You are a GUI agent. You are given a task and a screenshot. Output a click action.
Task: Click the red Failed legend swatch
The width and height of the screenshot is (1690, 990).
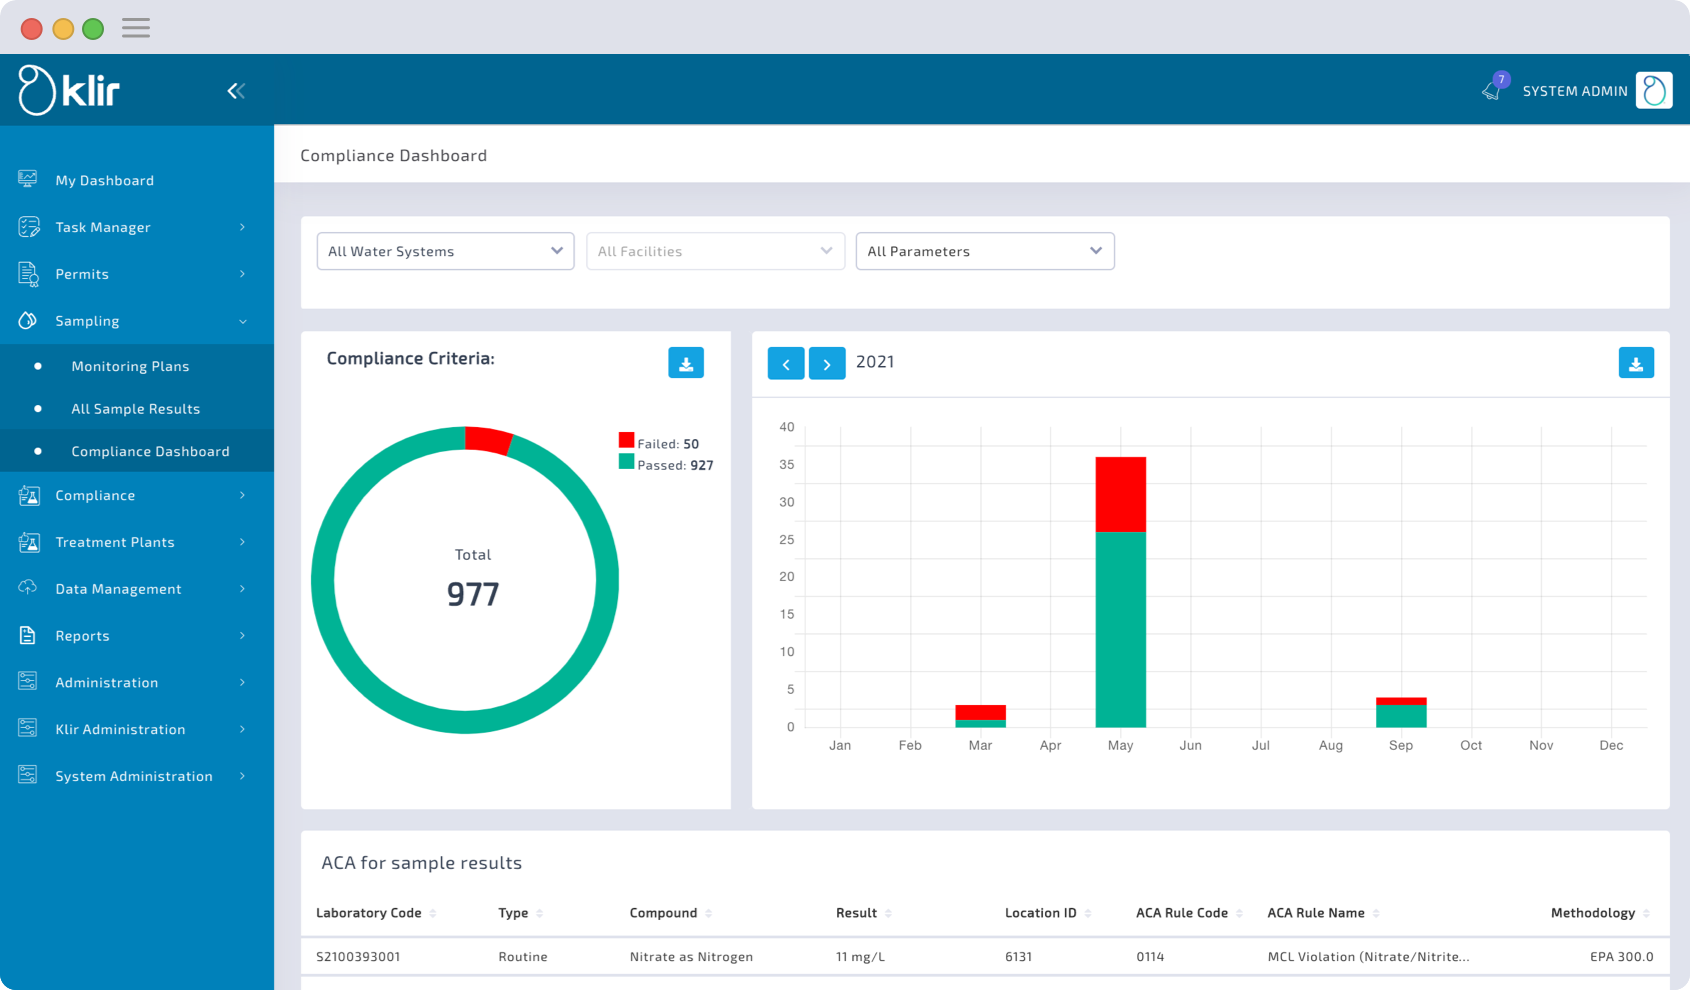626,440
